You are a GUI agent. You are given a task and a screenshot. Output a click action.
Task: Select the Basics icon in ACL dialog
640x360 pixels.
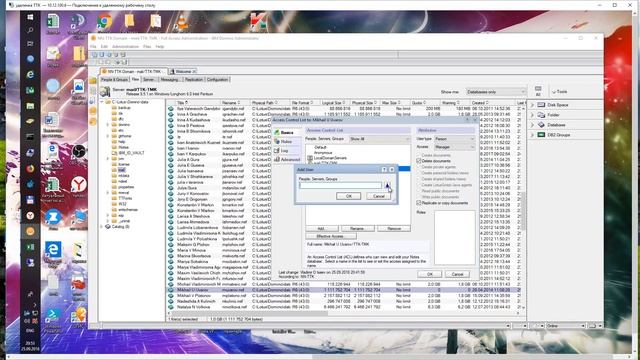(277, 132)
